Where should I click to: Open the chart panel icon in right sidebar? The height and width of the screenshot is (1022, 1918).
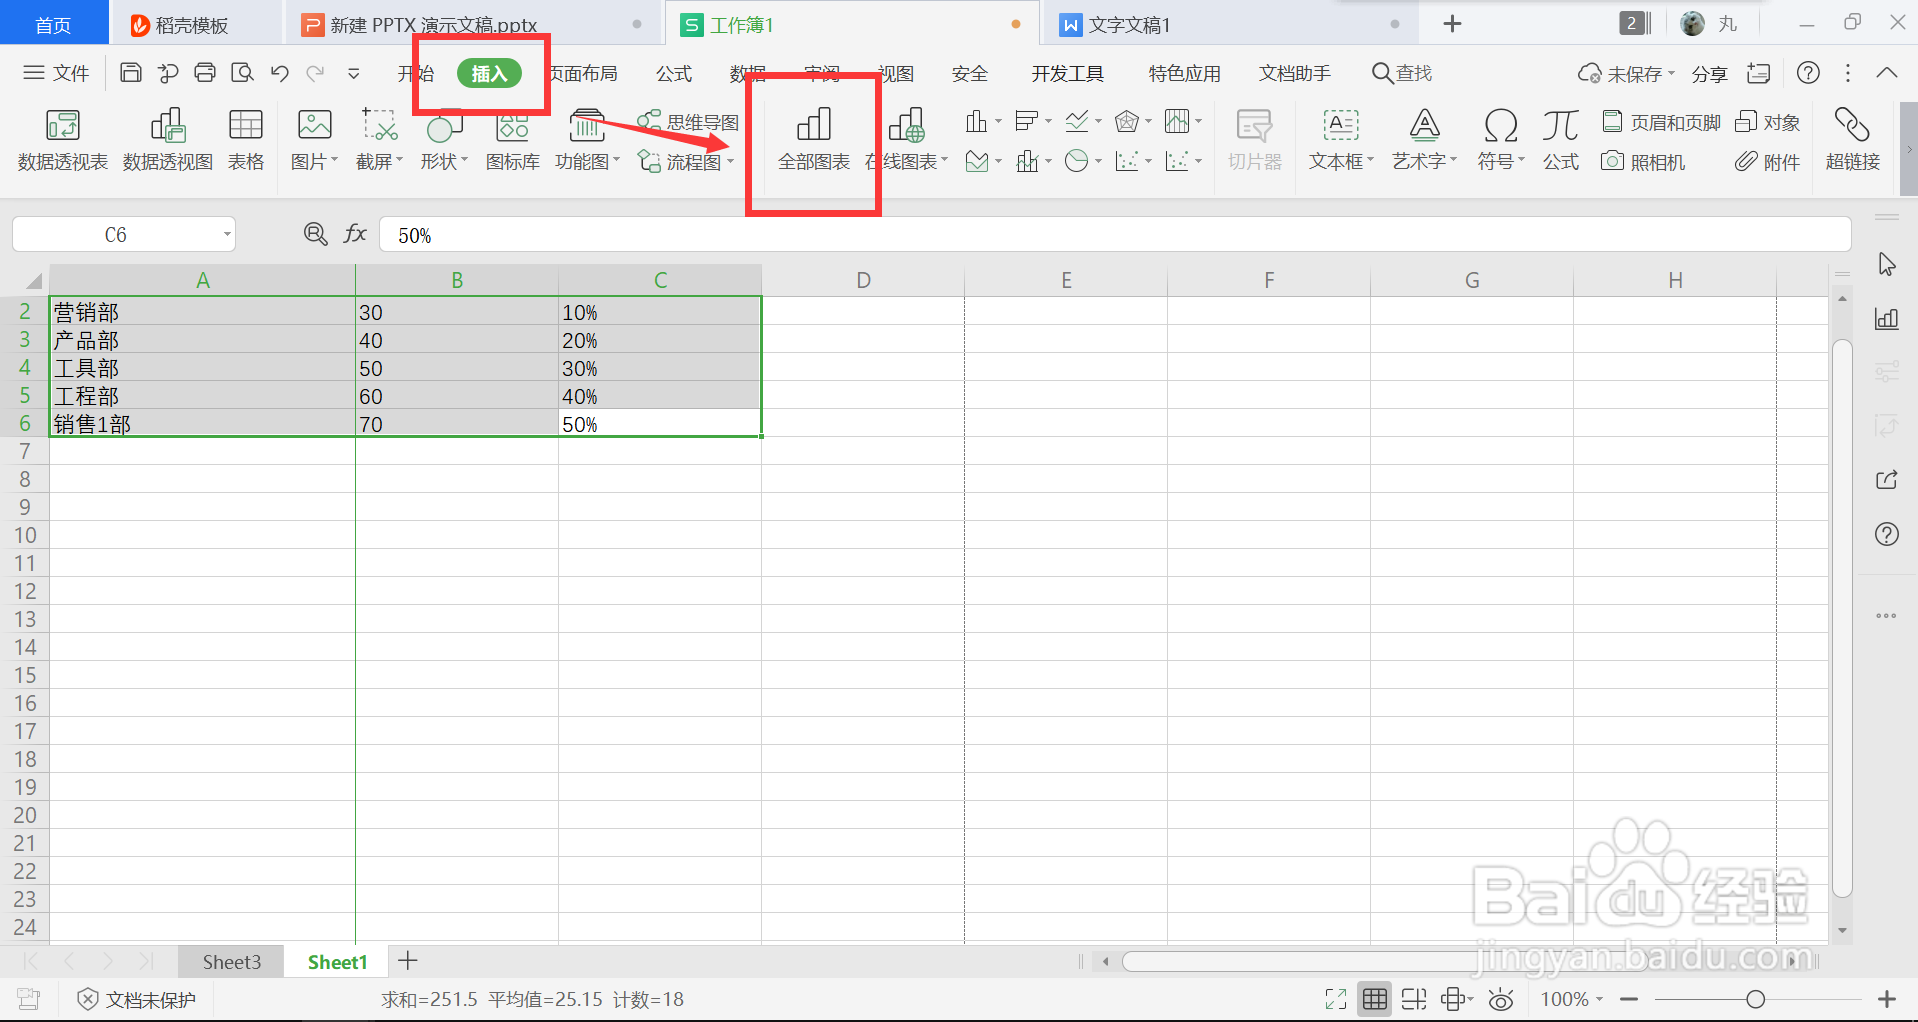coord(1887,319)
